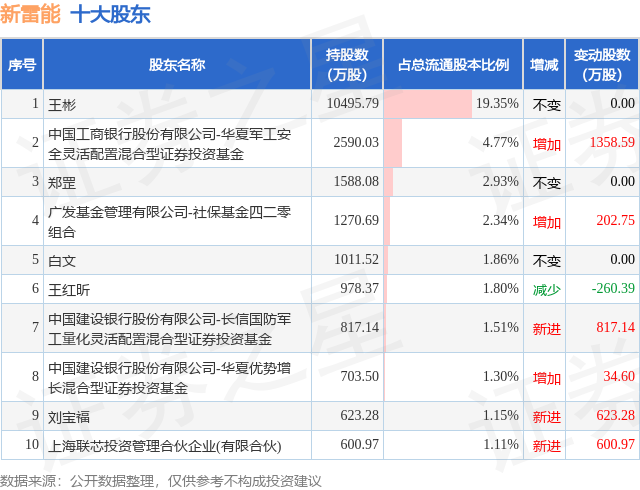640x490 pixels.
Task: Click 增加 status in 华夏优势 row
Action: [x=547, y=378]
